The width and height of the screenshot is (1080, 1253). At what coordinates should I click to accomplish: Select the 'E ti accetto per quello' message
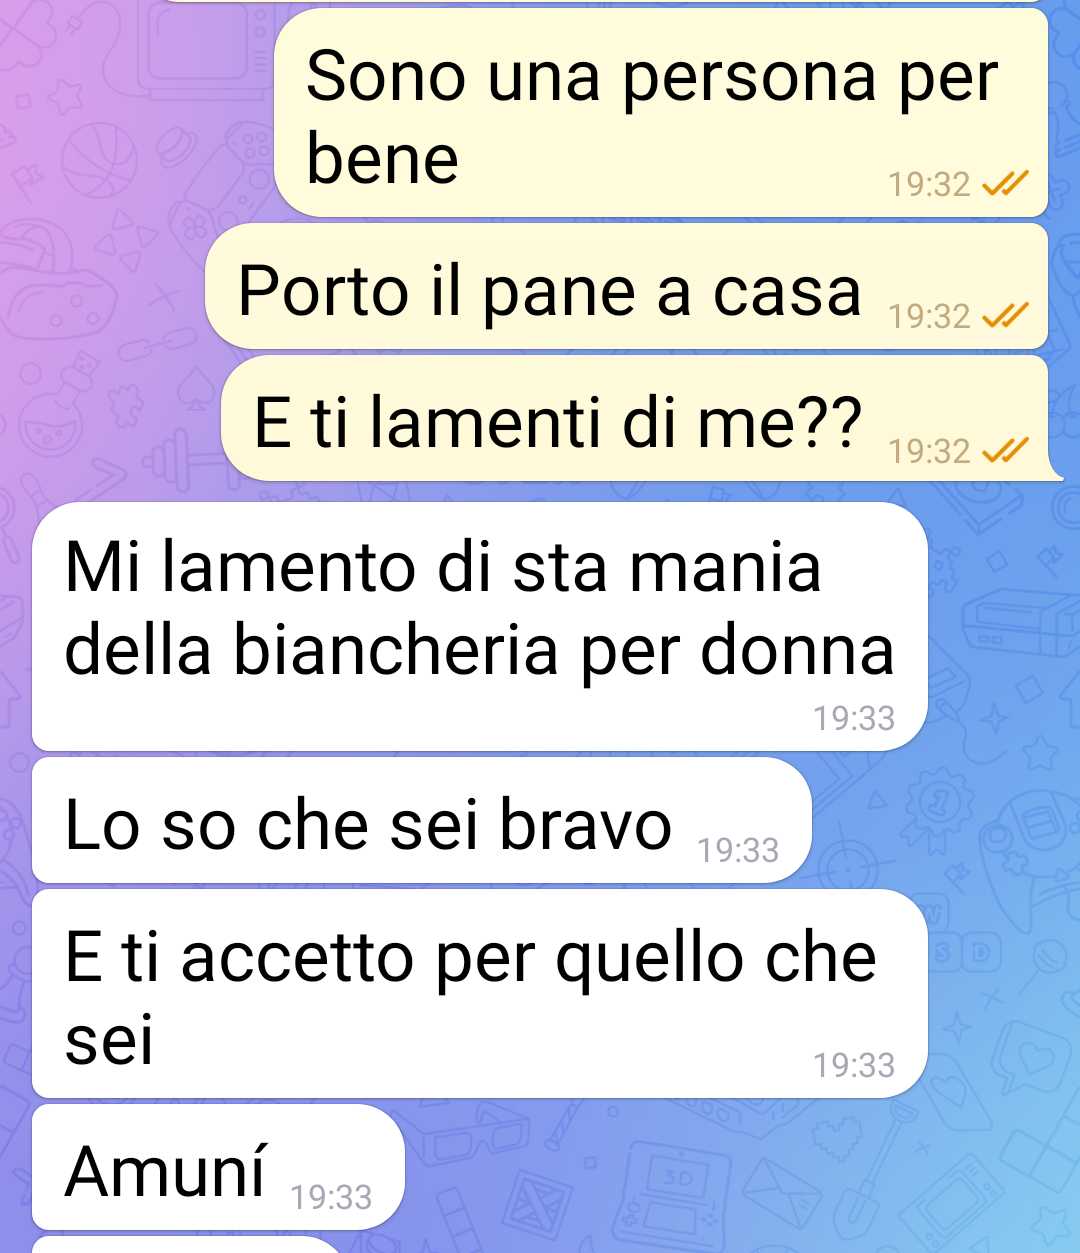[x=480, y=994]
